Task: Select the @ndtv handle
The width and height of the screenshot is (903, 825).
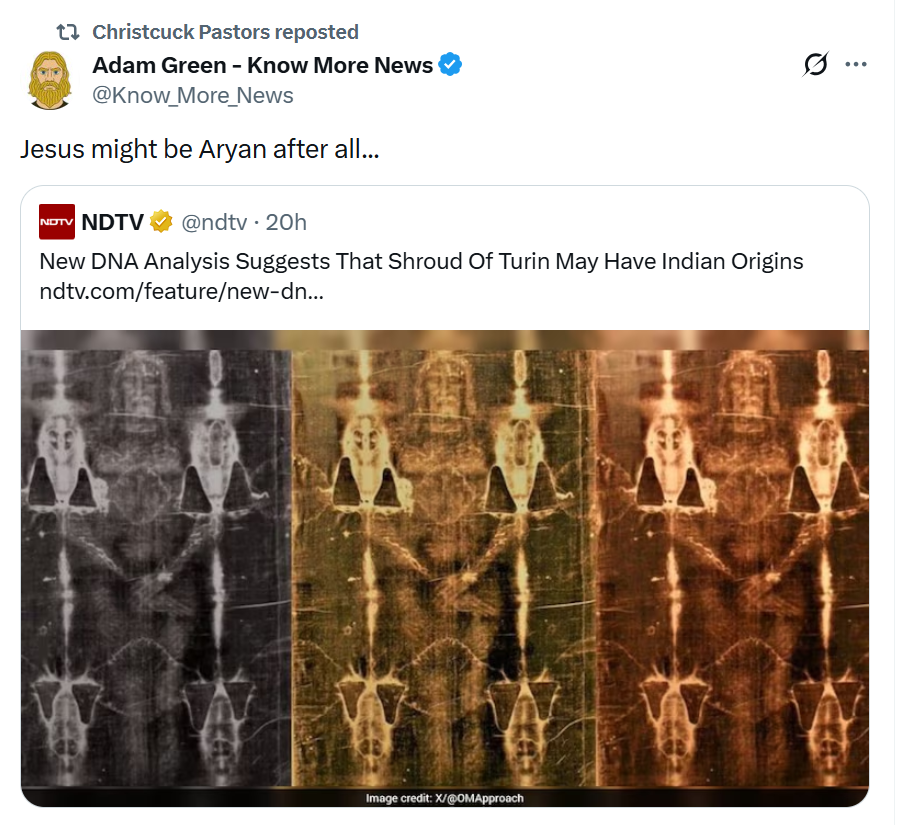Action: click(215, 221)
